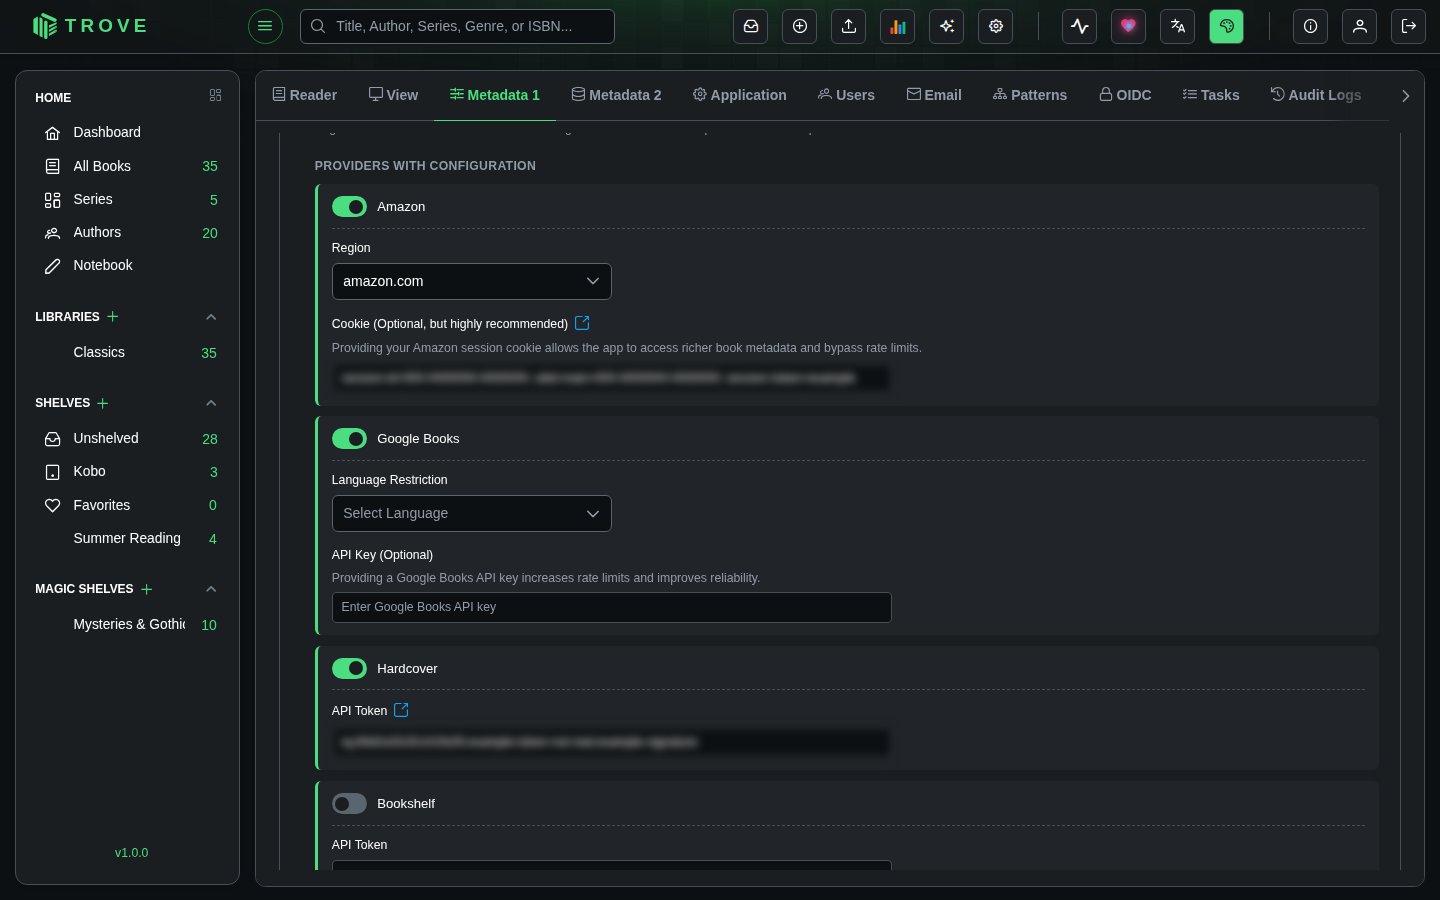Enable the Bookshelf provider toggle
Image resolution: width=1440 pixels, height=900 pixels.
(349, 804)
